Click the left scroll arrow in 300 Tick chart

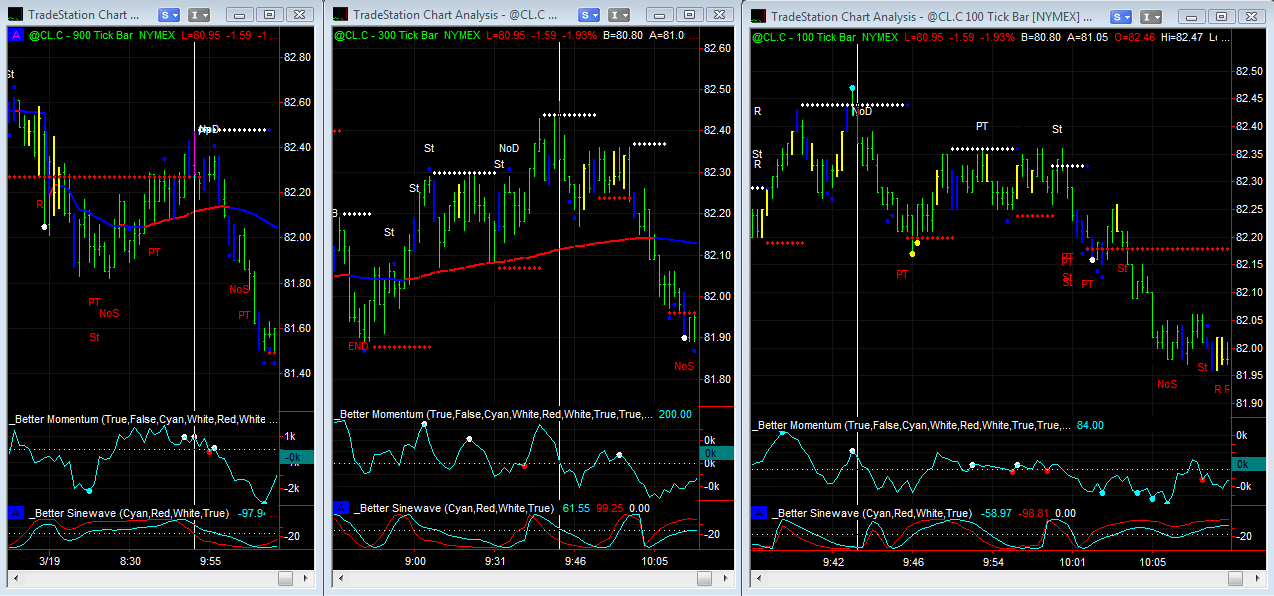click(340, 577)
